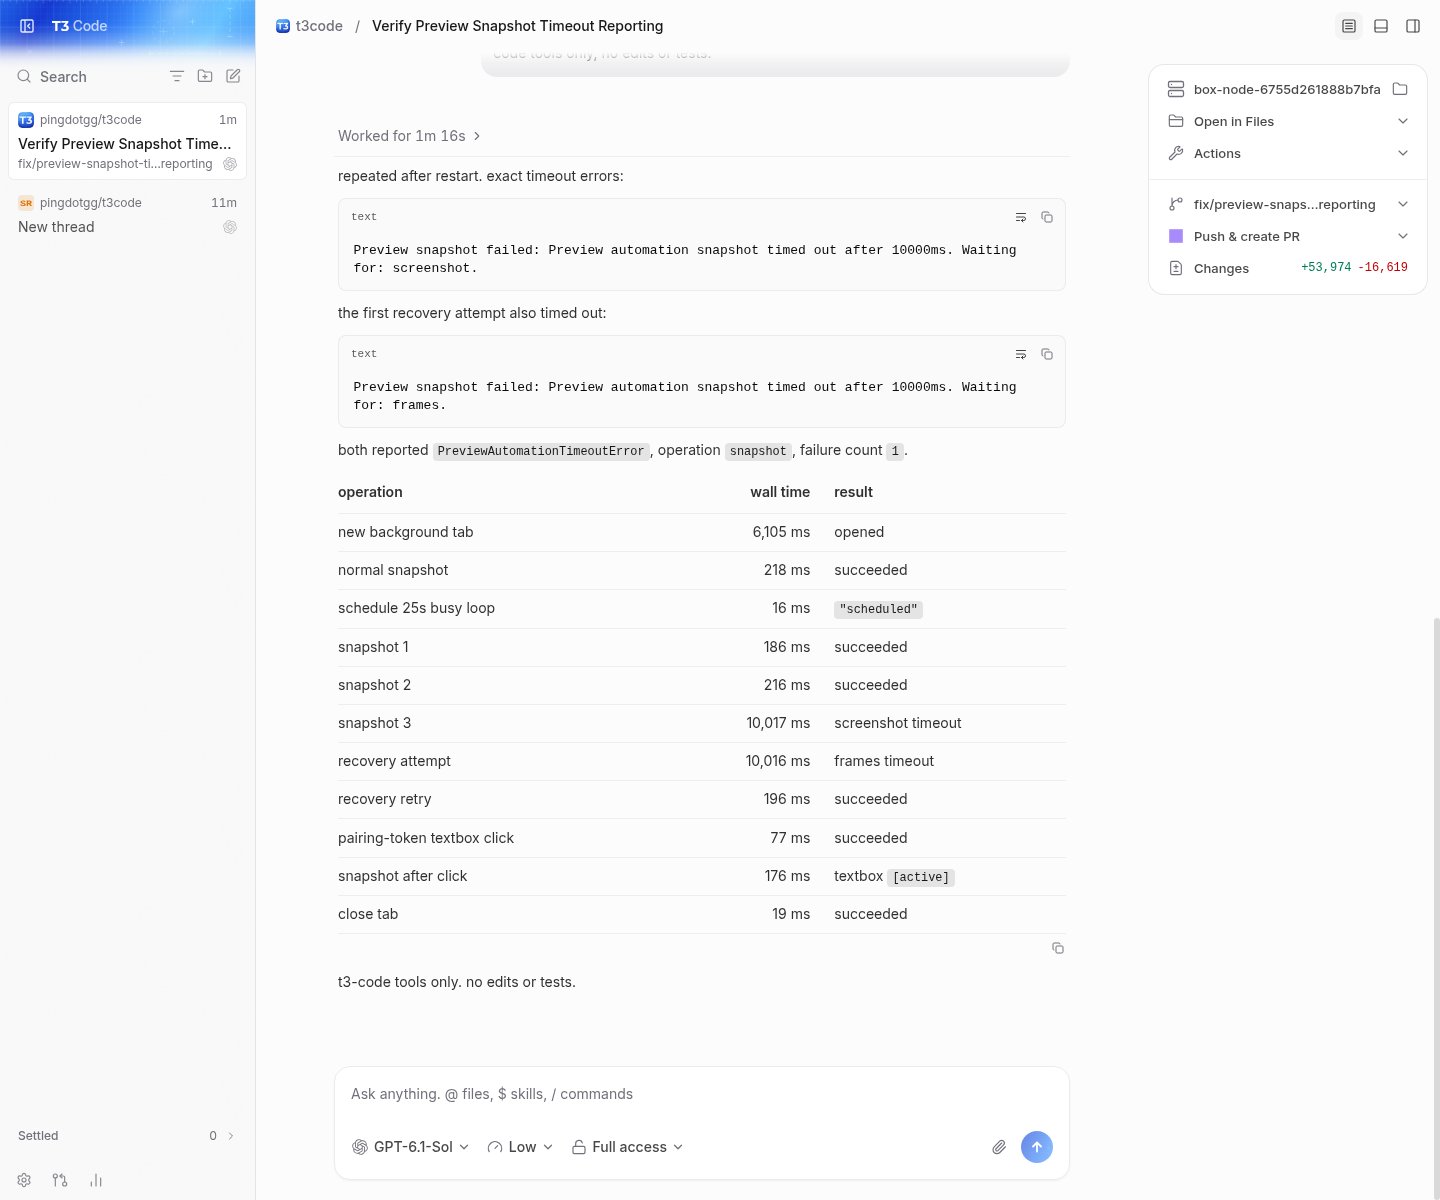Open the Full access permissions dropdown
Screen dimensions: 1440x1200
click(628, 1147)
